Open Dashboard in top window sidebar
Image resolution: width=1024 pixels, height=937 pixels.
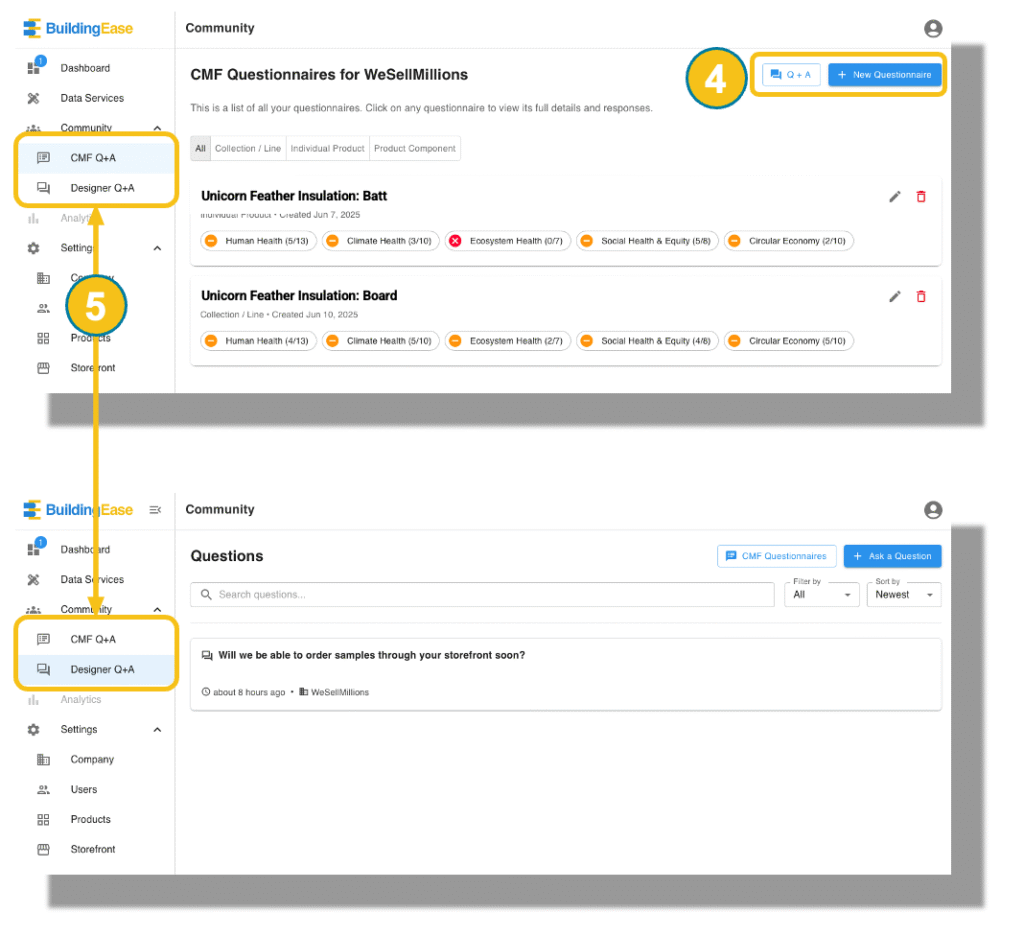(x=85, y=68)
